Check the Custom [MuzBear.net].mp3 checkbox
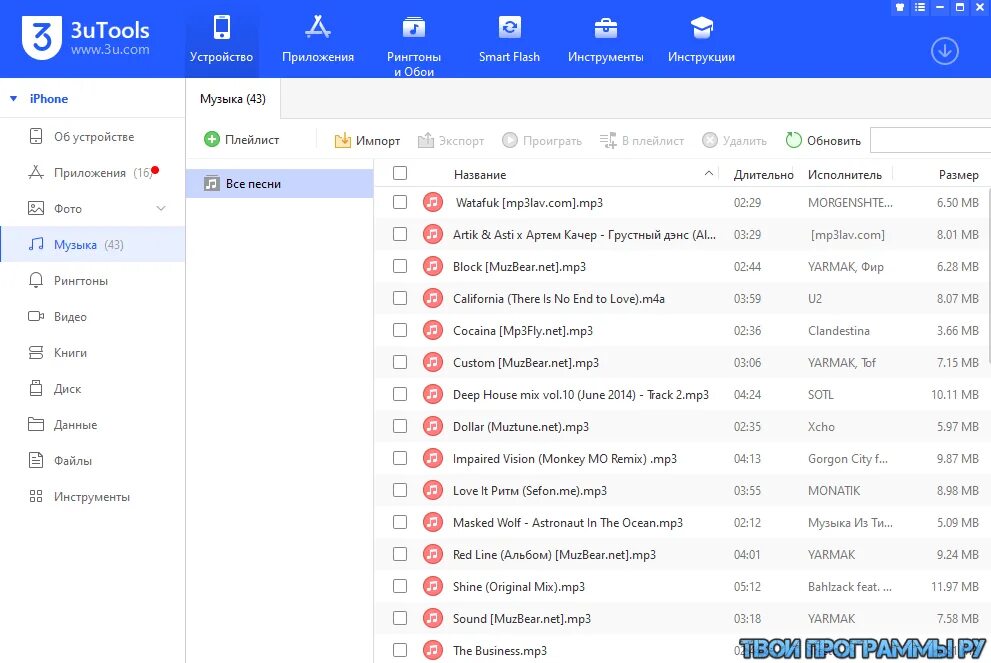The image size is (991, 663). tap(400, 362)
